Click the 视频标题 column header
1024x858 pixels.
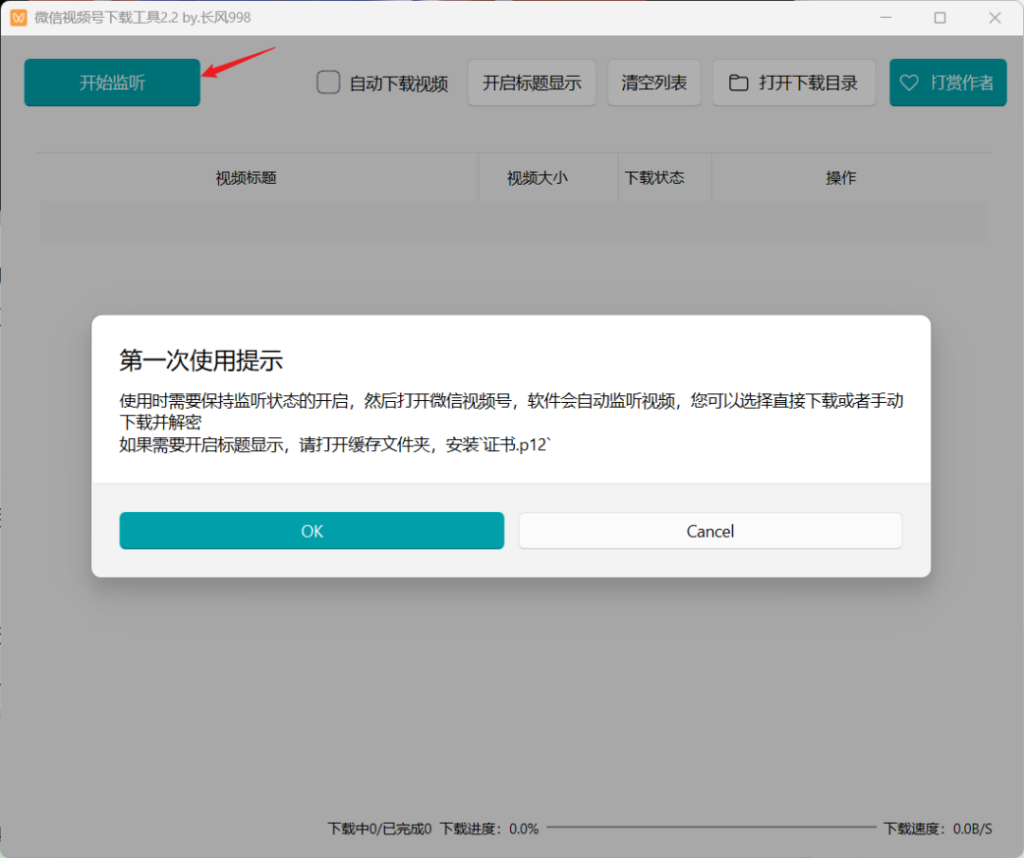pos(244,177)
